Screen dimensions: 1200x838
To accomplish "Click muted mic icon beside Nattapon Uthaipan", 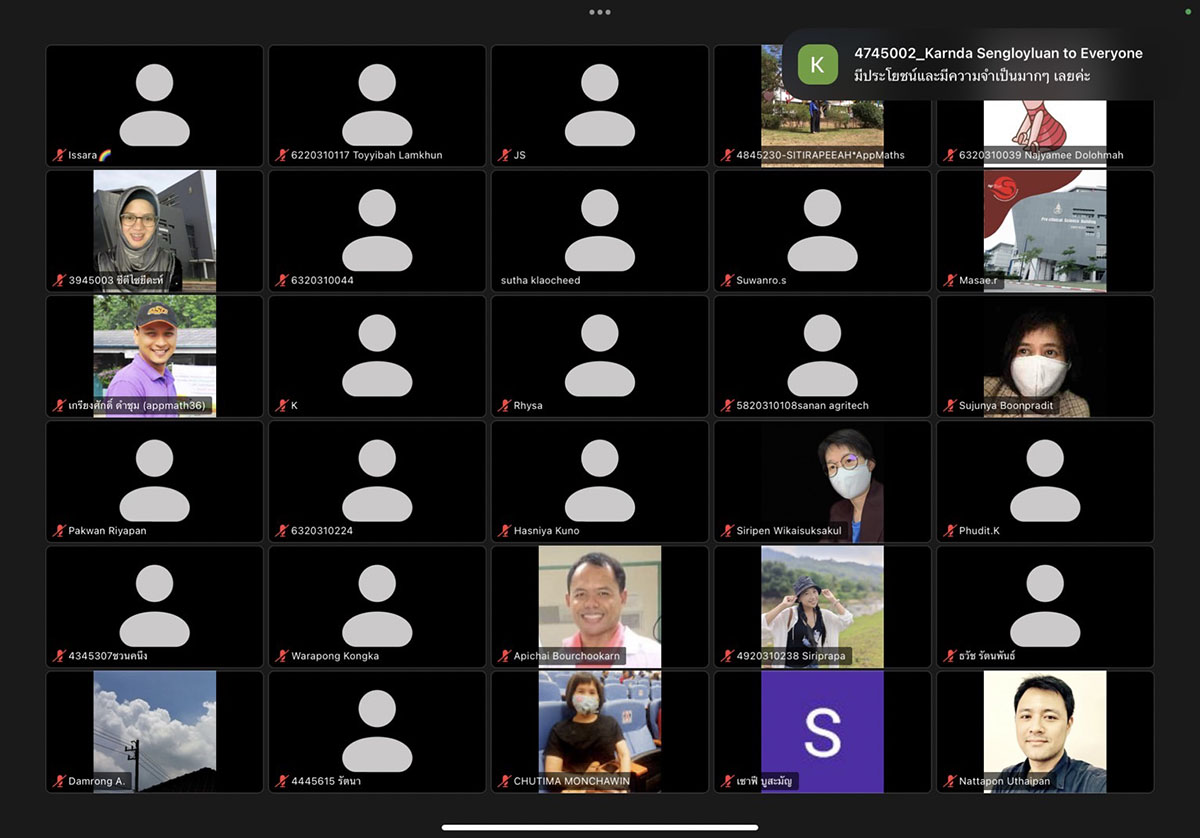I will [x=951, y=781].
